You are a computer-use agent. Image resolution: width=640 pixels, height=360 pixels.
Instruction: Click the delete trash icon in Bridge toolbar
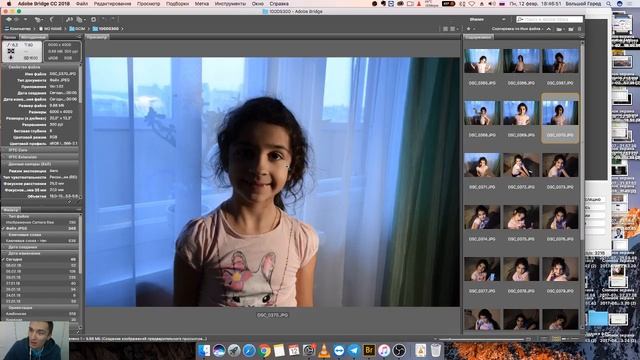[x=579, y=29]
